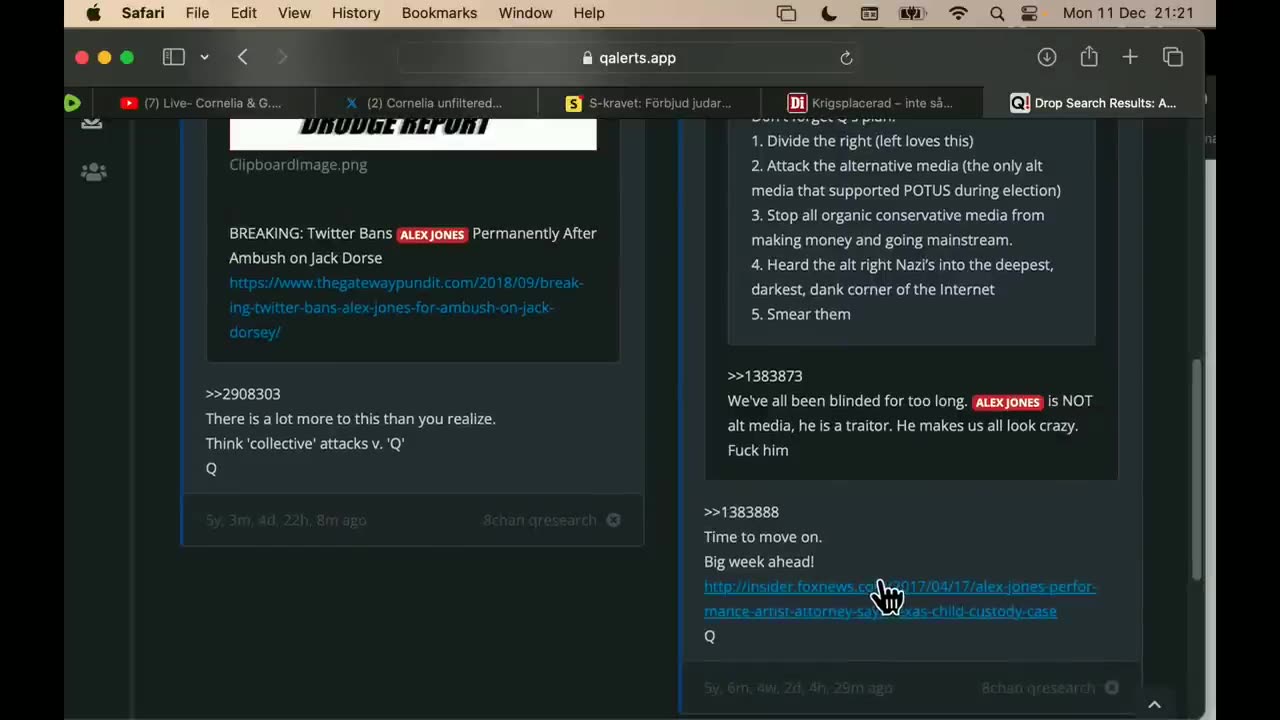Click the close icon beside left 8chan qresearch
Screen dimensions: 1280x720
click(x=613, y=520)
